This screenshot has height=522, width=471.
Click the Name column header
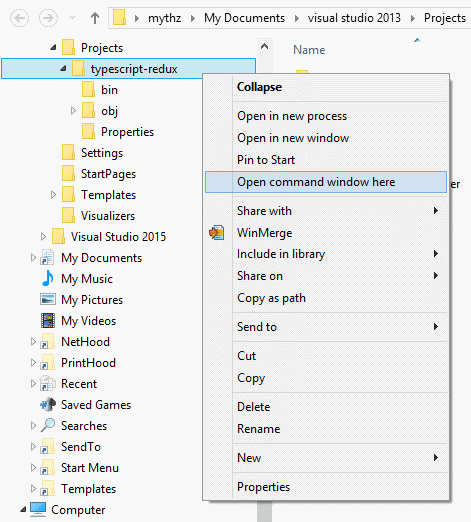309,50
